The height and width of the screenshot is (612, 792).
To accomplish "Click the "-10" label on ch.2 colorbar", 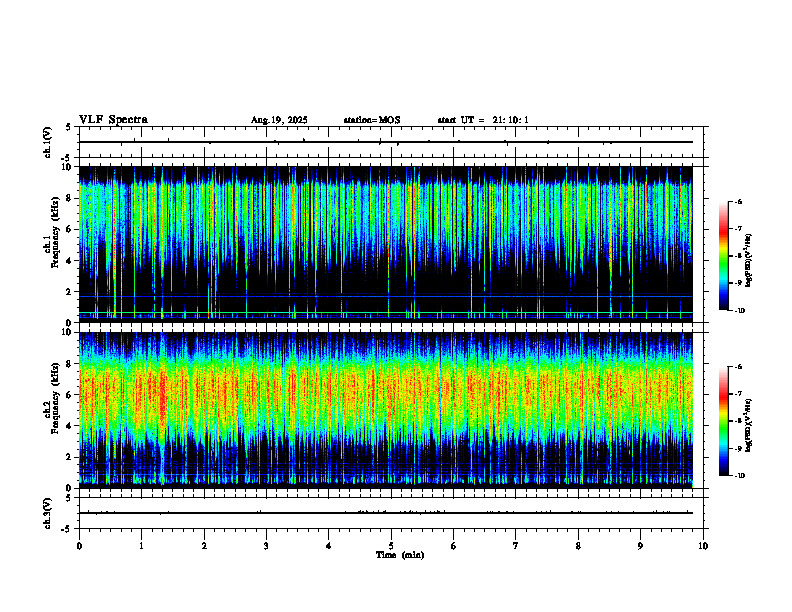I will (740, 476).
